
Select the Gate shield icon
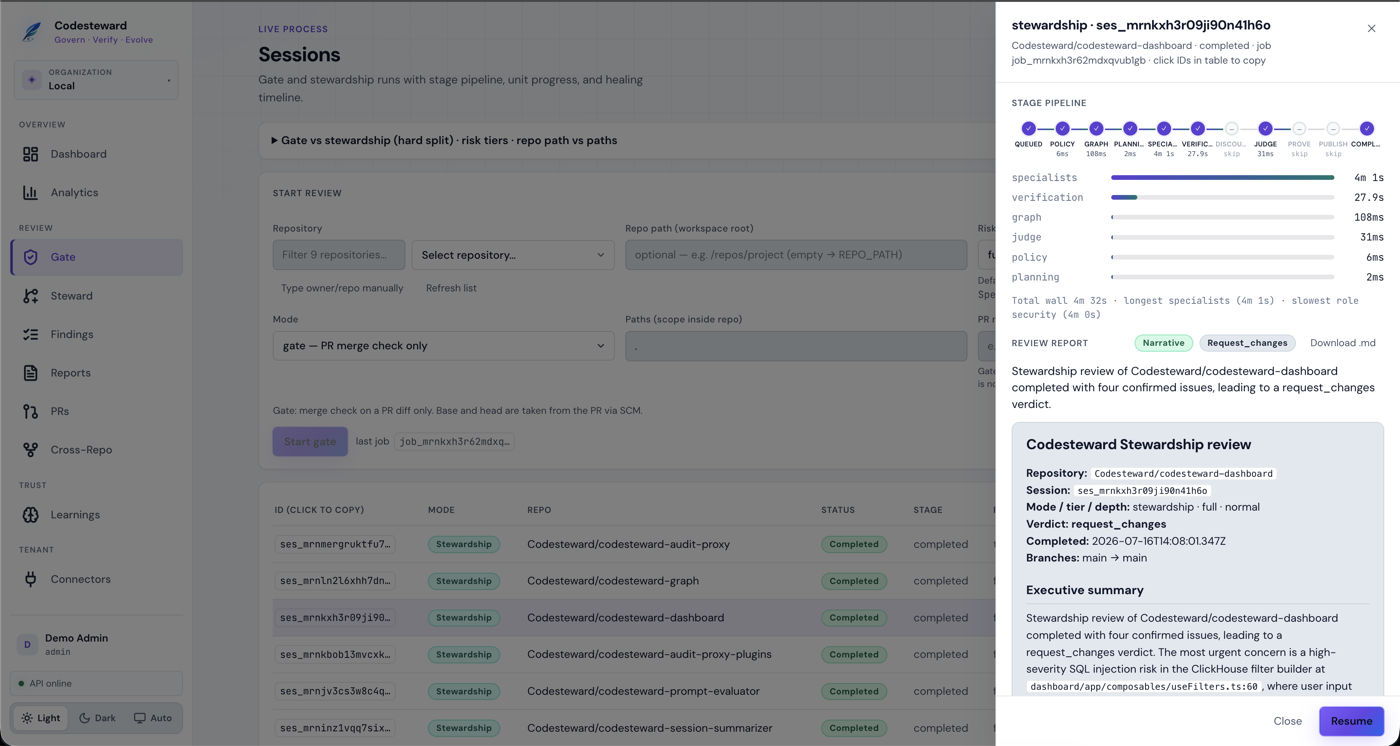[x=31, y=257]
